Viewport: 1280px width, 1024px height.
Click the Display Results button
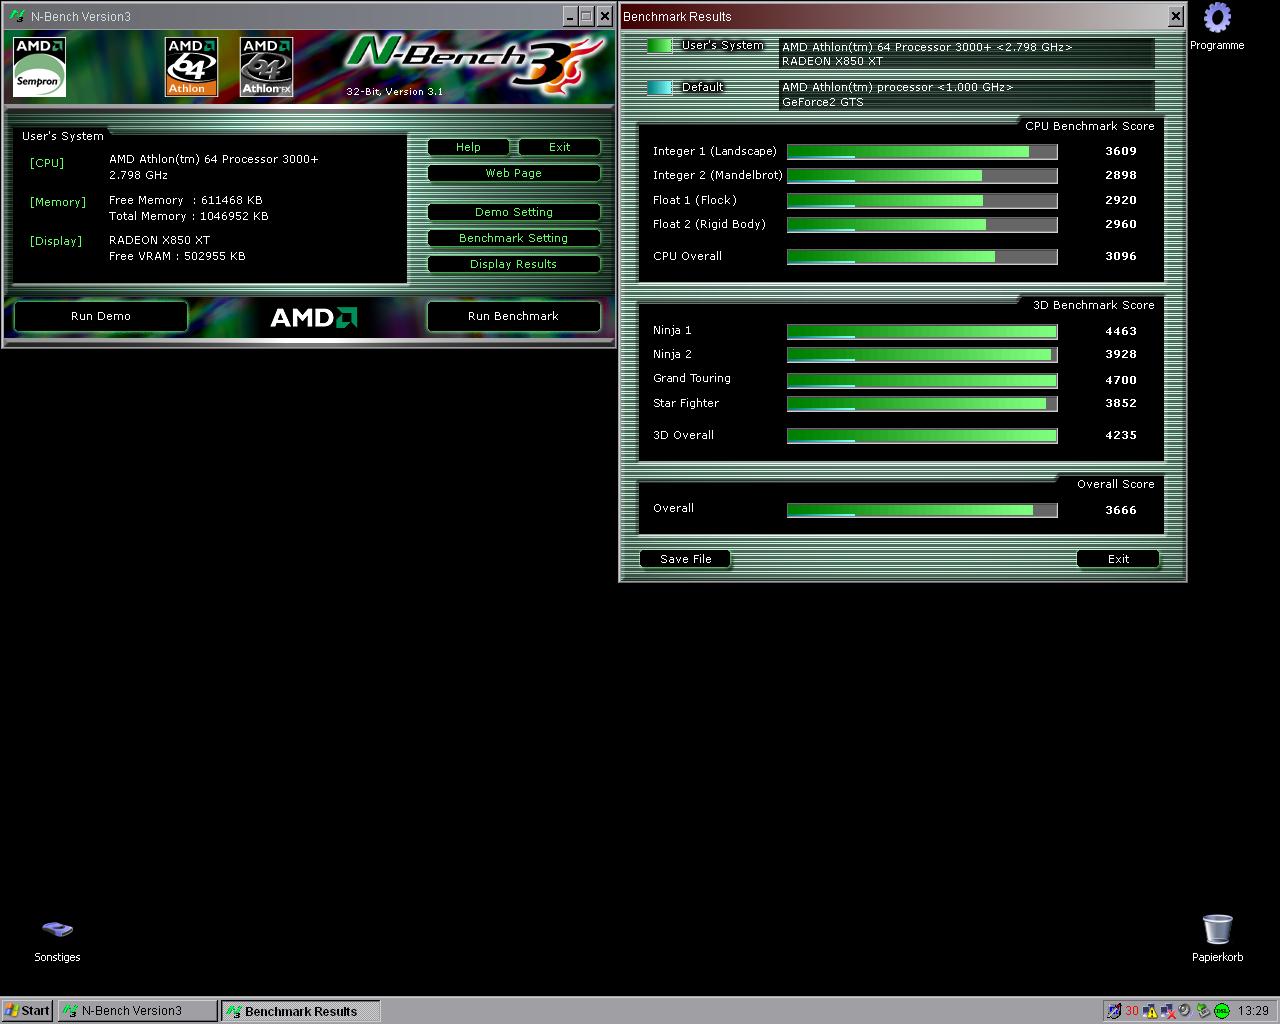(x=513, y=264)
